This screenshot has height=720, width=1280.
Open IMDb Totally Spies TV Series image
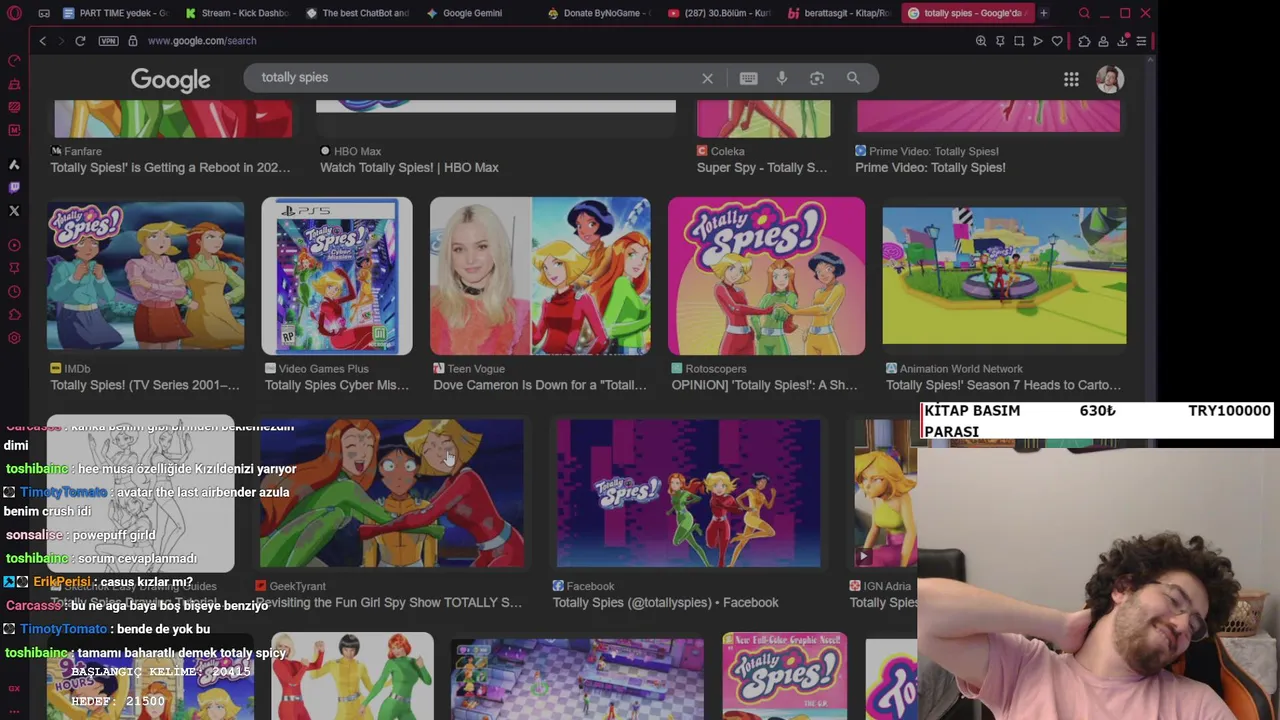[145, 276]
